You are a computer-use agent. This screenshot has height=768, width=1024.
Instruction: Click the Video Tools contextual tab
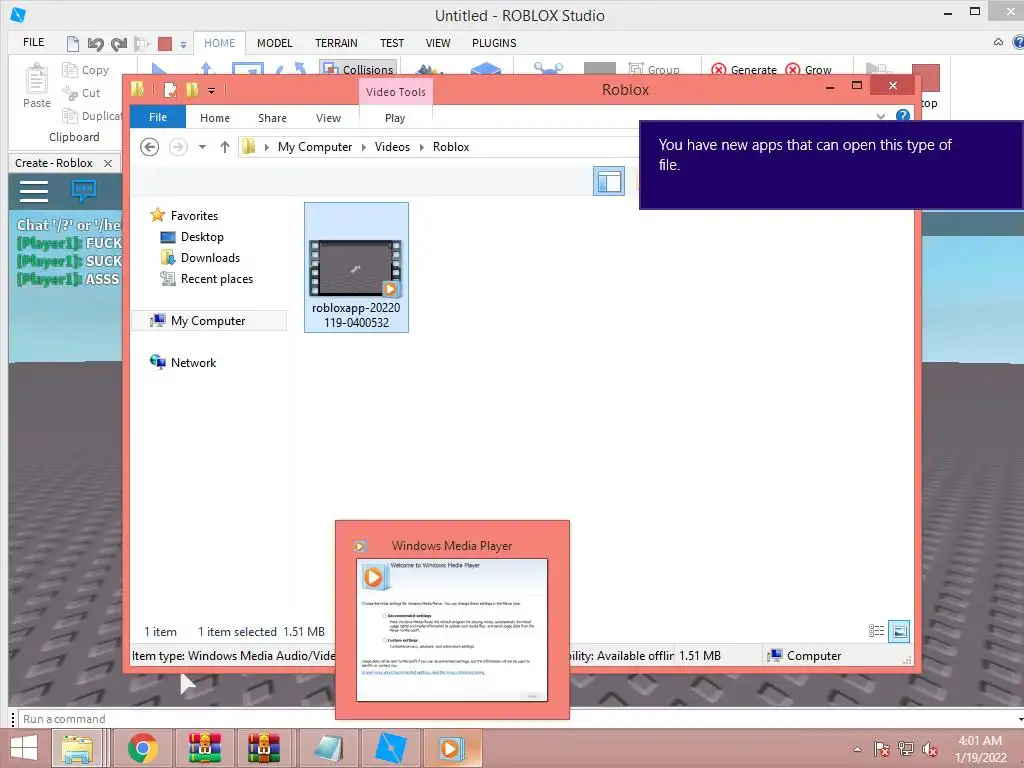click(x=396, y=92)
